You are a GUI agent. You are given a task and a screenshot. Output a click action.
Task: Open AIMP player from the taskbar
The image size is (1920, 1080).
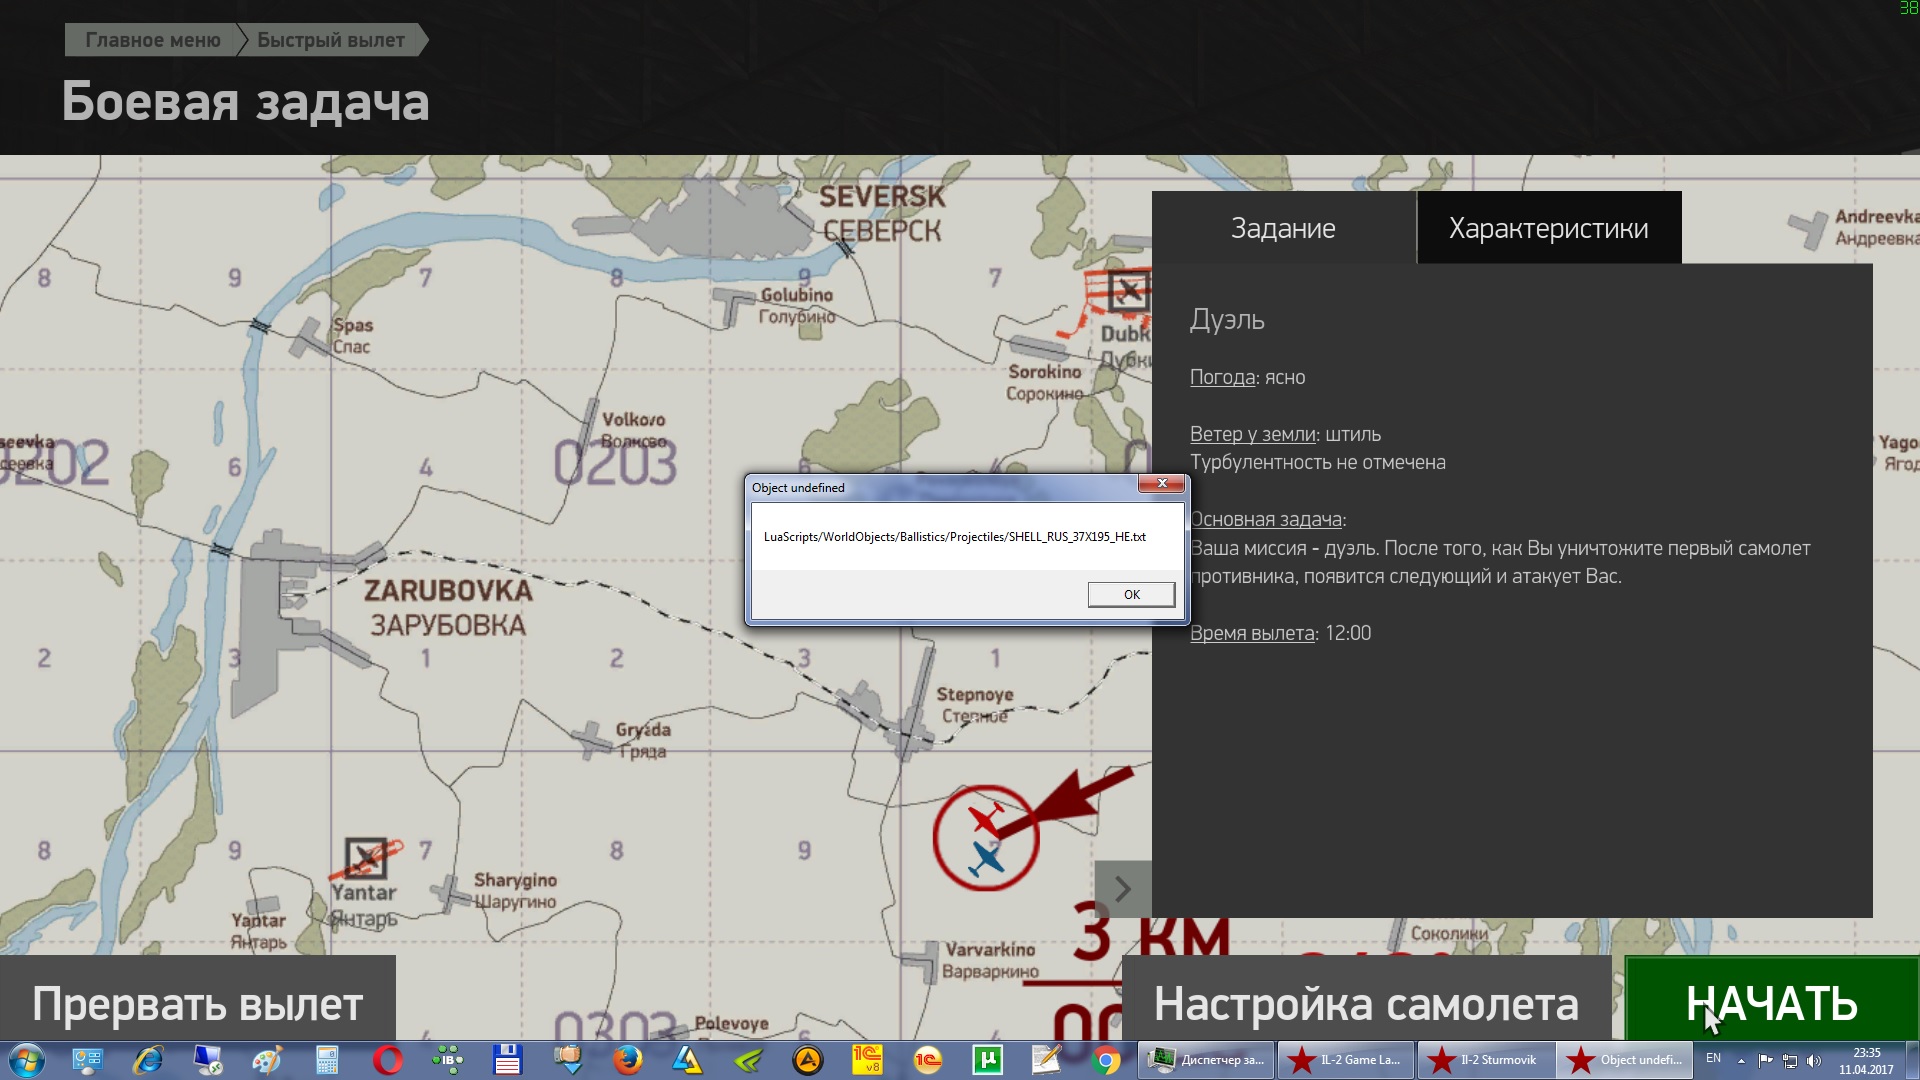(x=807, y=1060)
